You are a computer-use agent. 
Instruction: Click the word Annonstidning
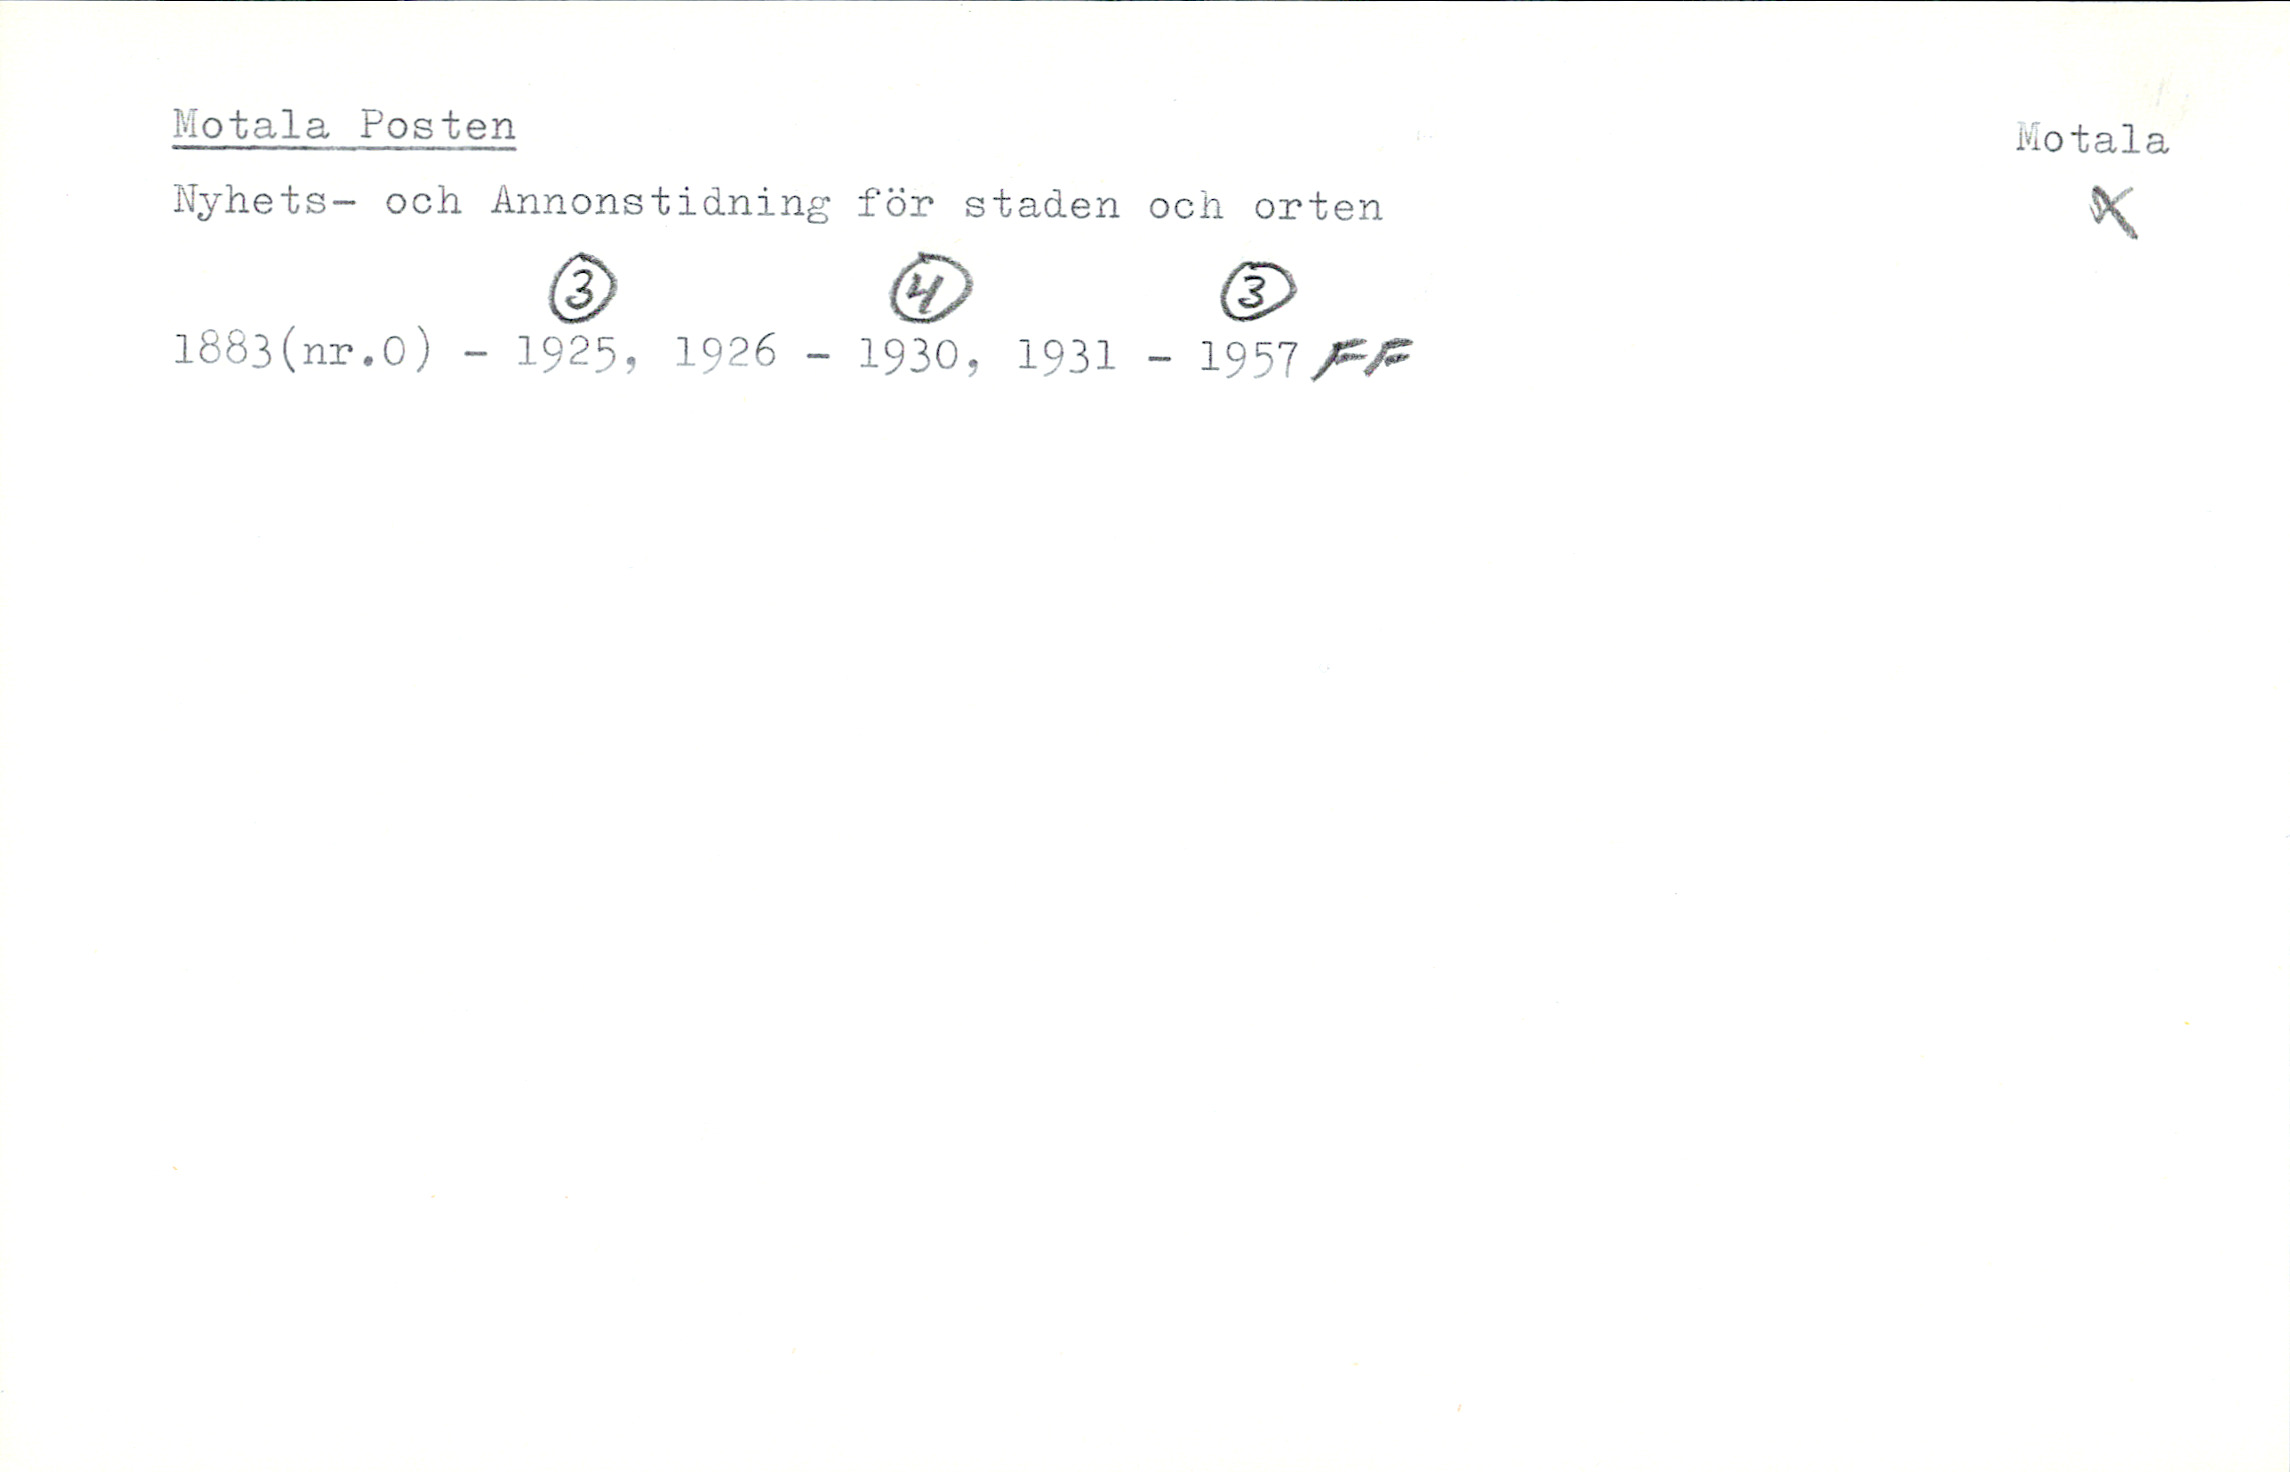click(660, 204)
